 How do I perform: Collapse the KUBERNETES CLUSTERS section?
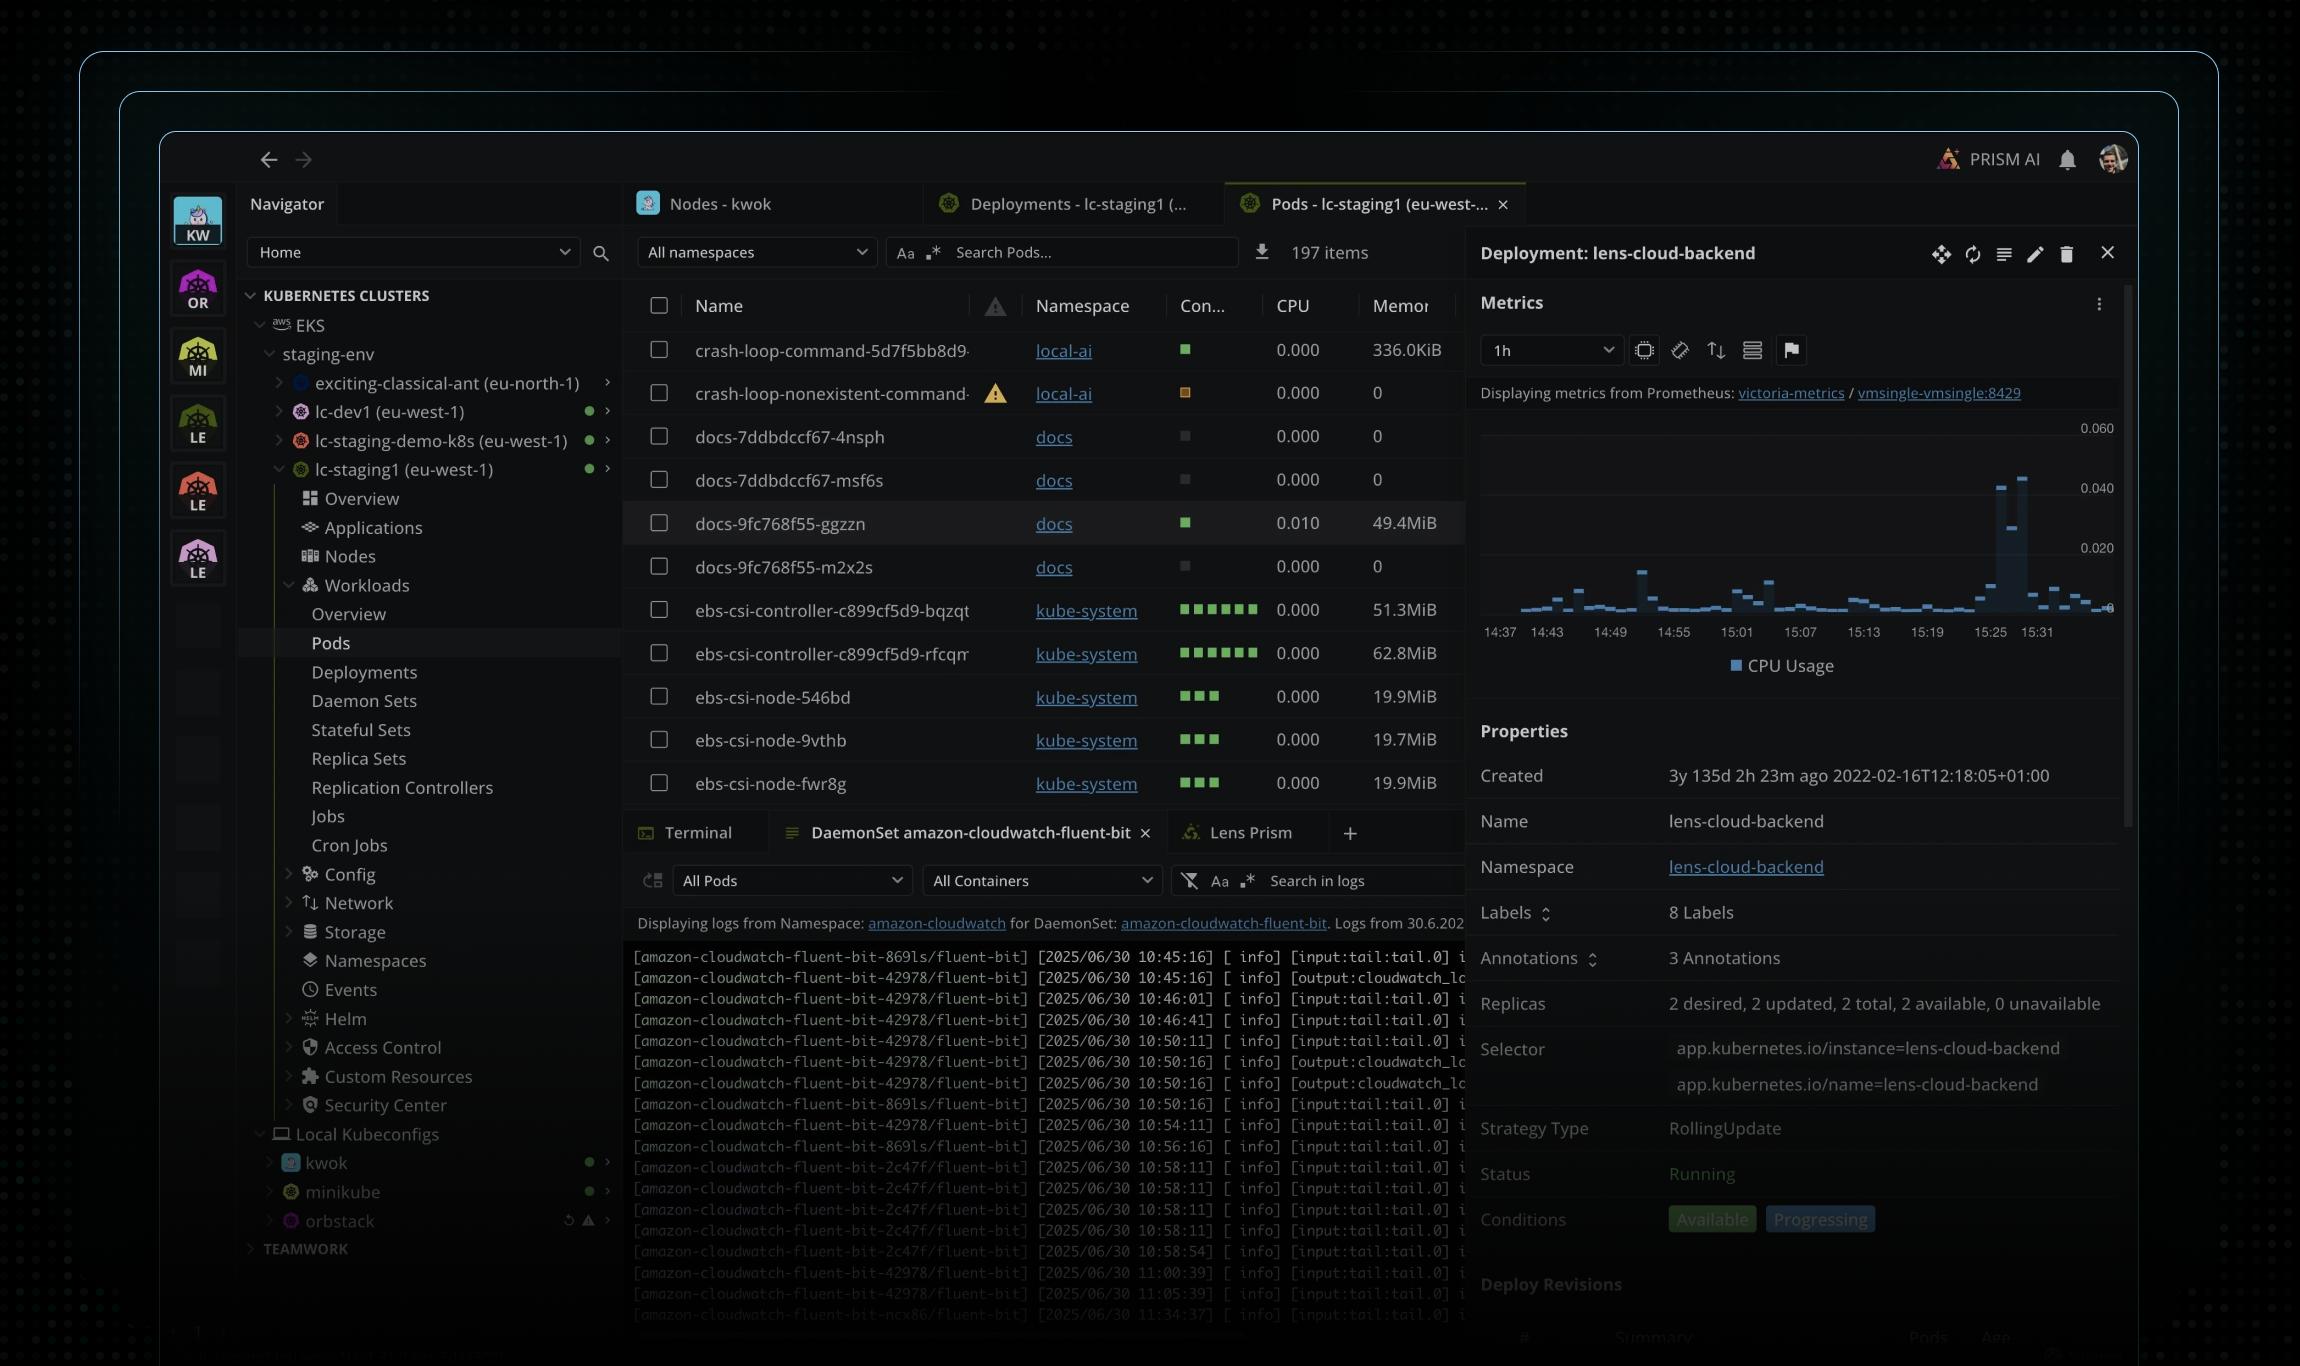pos(250,296)
